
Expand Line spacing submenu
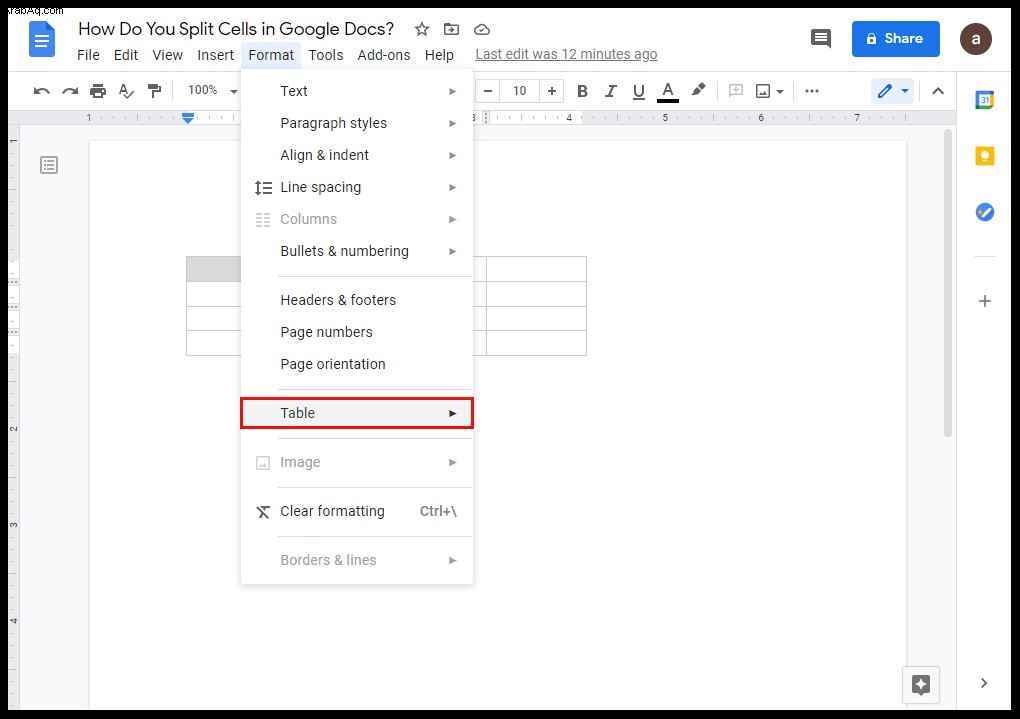pyautogui.click(x=356, y=187)
